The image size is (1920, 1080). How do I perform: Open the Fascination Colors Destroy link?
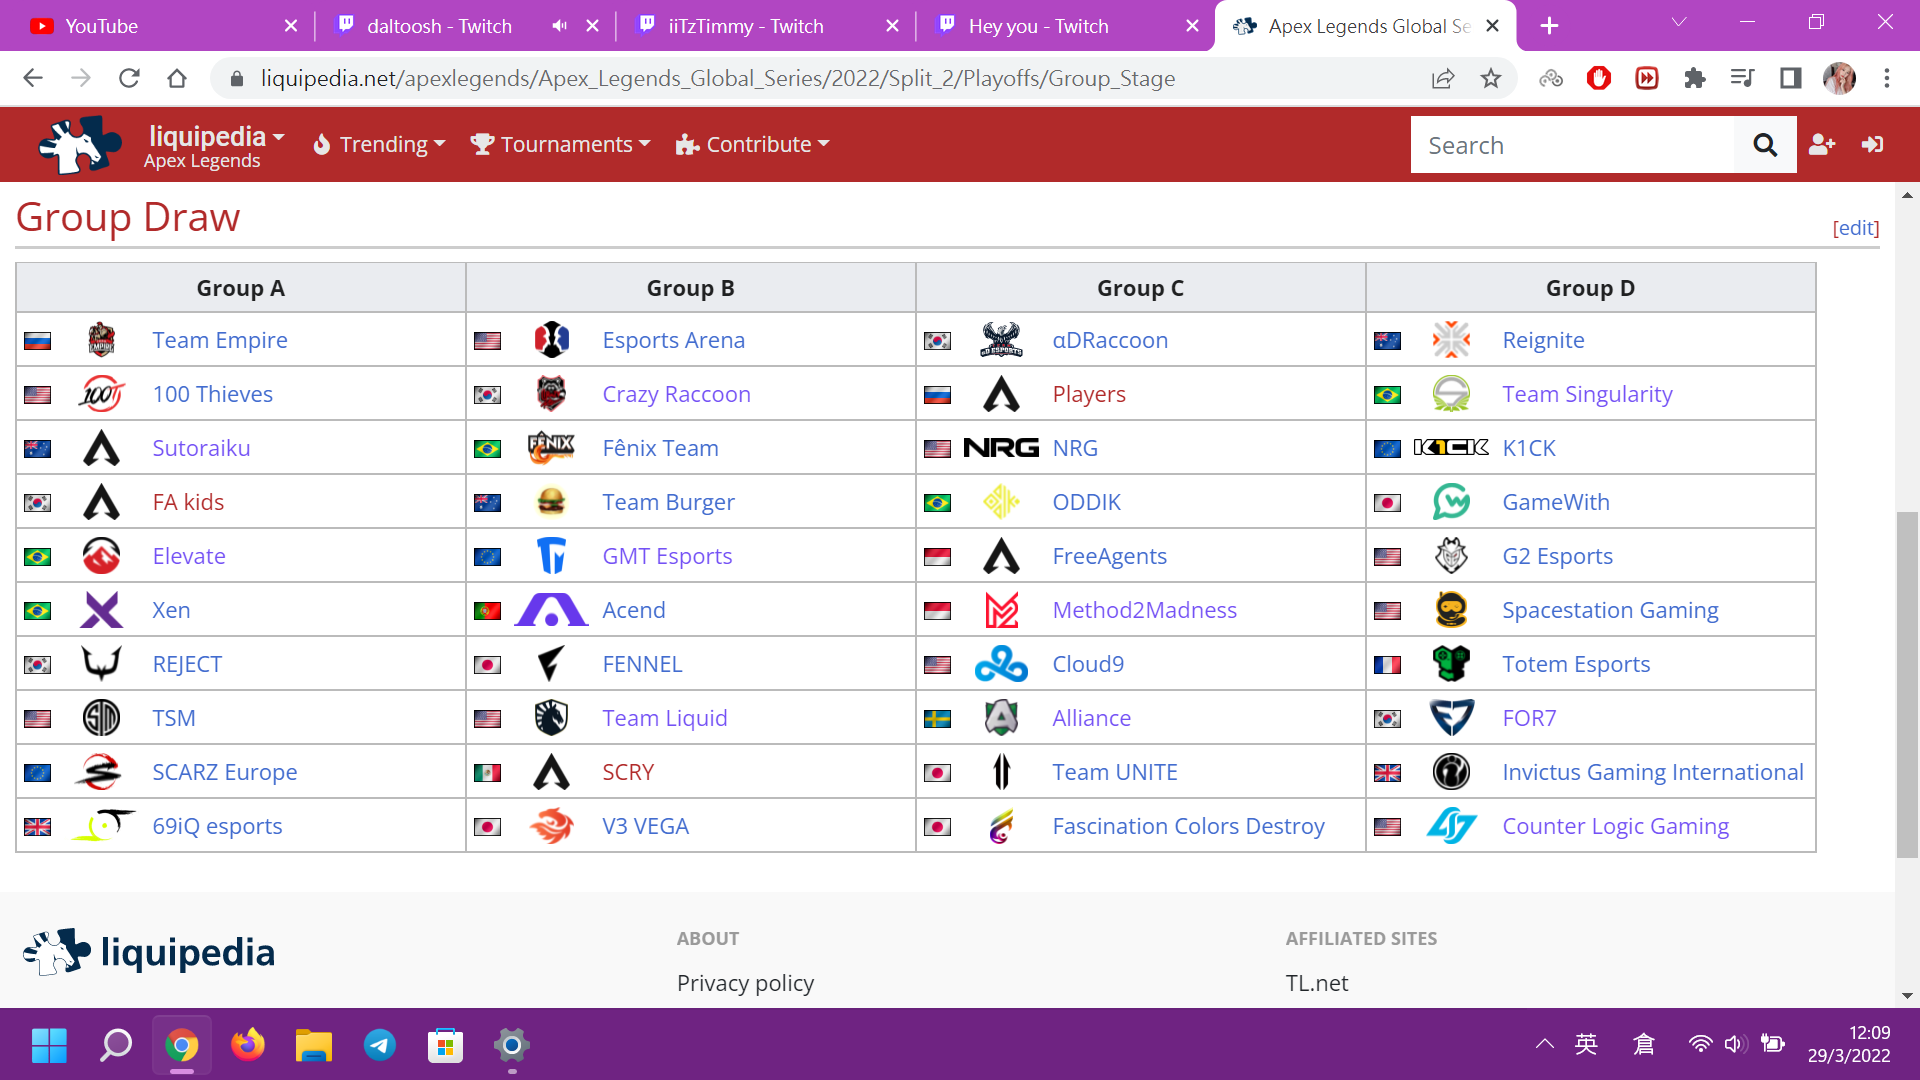click(1188, 826)
